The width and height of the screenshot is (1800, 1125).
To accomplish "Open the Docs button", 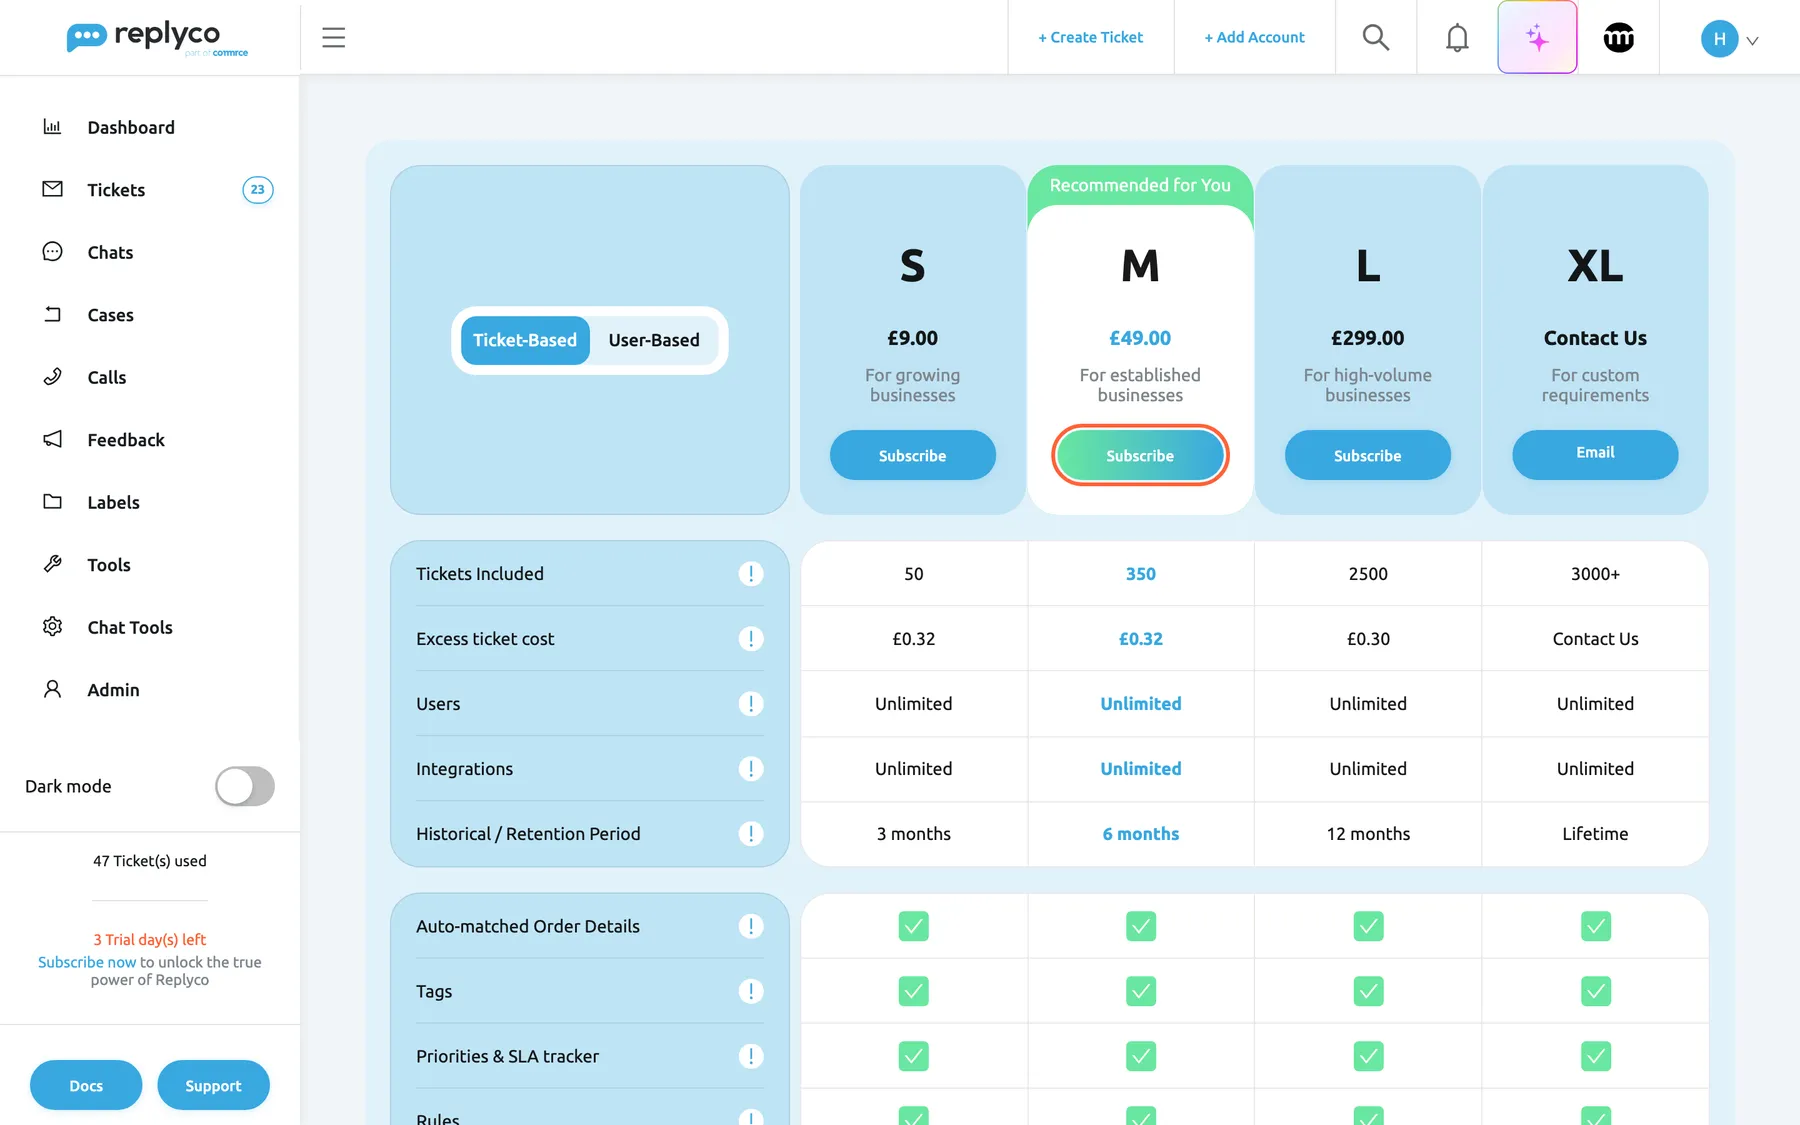I will (x=86, y=1085).
